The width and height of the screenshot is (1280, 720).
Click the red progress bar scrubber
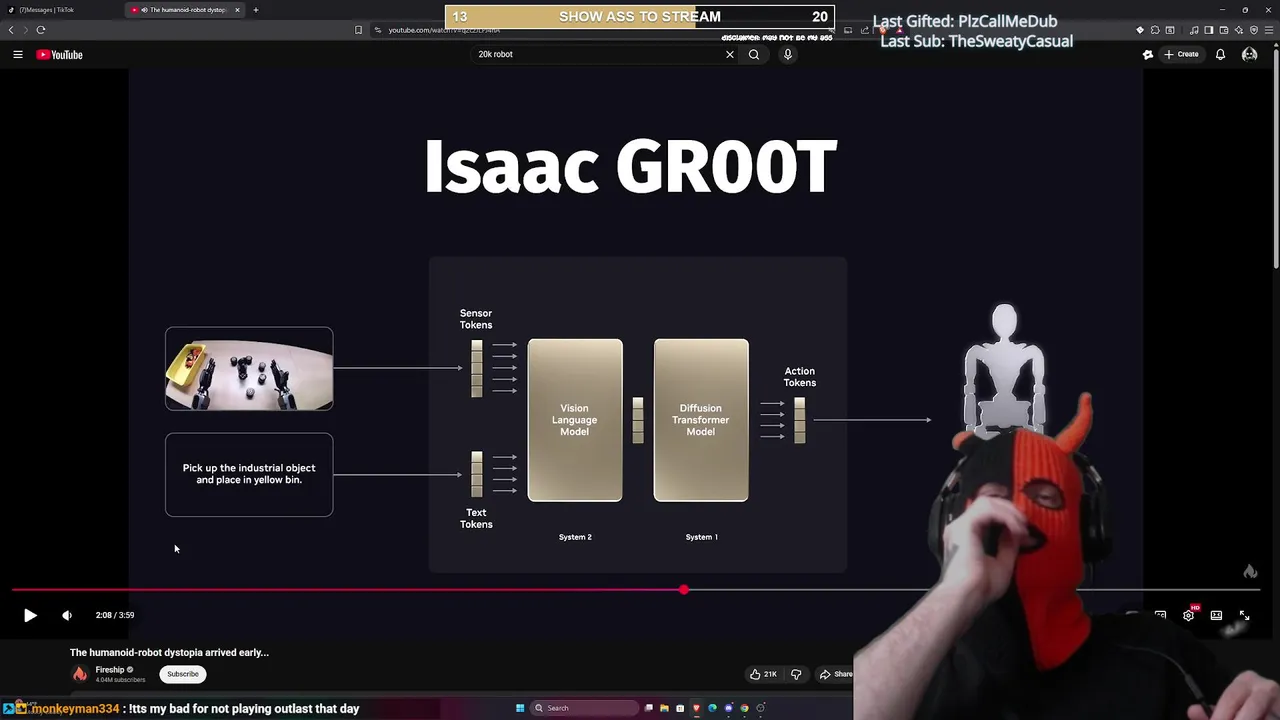[x=684, y=590]
